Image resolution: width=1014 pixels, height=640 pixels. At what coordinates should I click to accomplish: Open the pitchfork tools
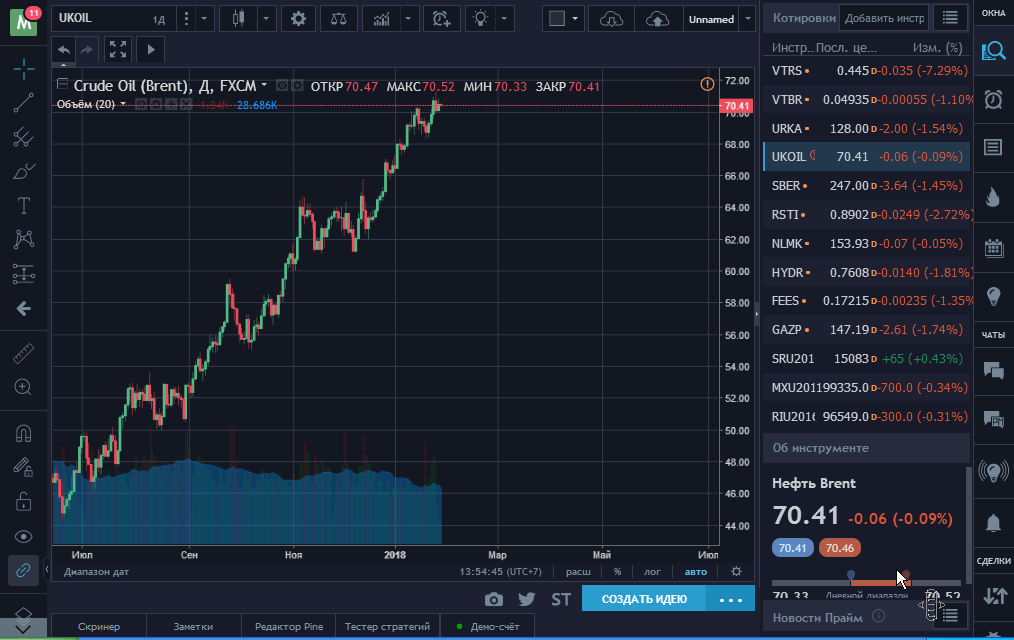[24, 137]
